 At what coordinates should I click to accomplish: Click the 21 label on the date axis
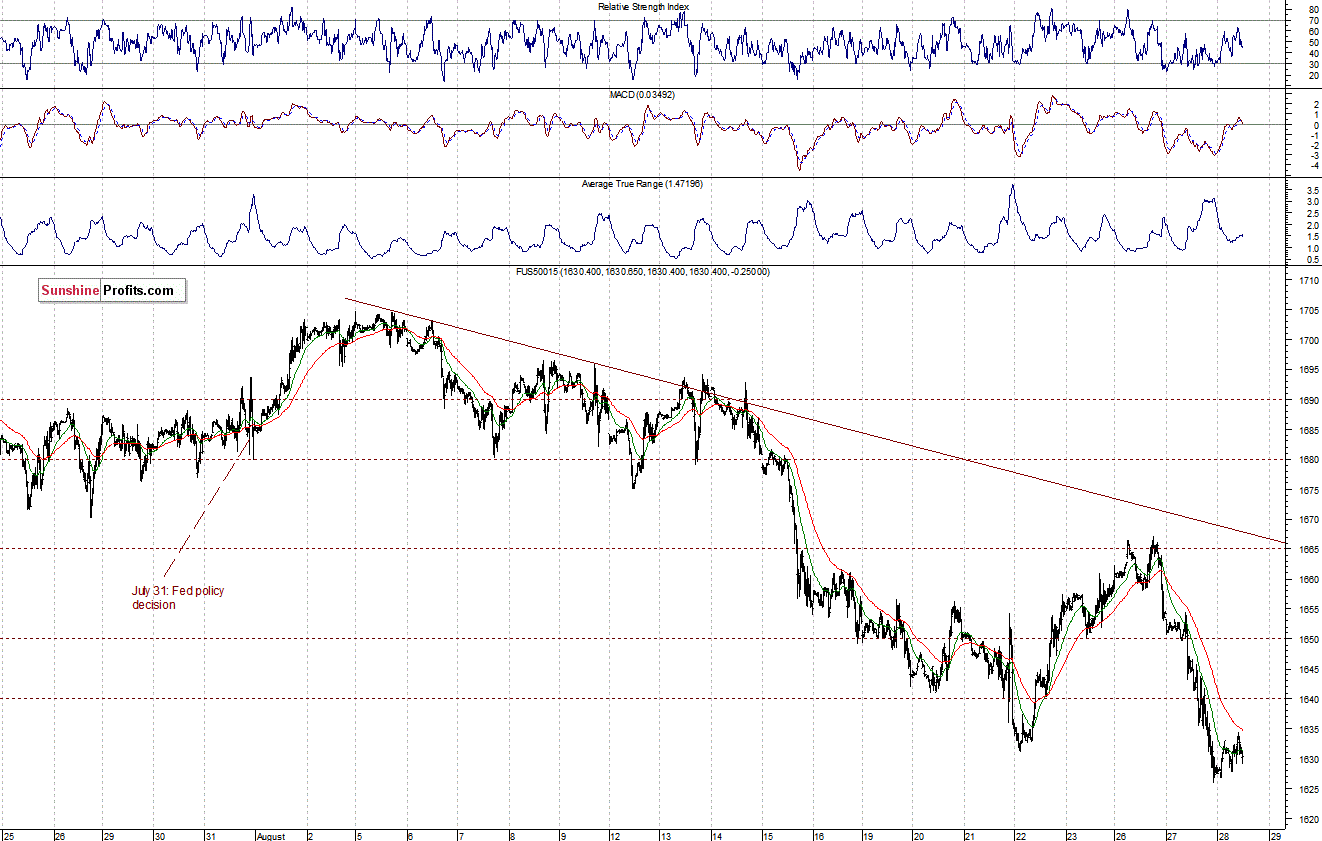tap(969, 835)
